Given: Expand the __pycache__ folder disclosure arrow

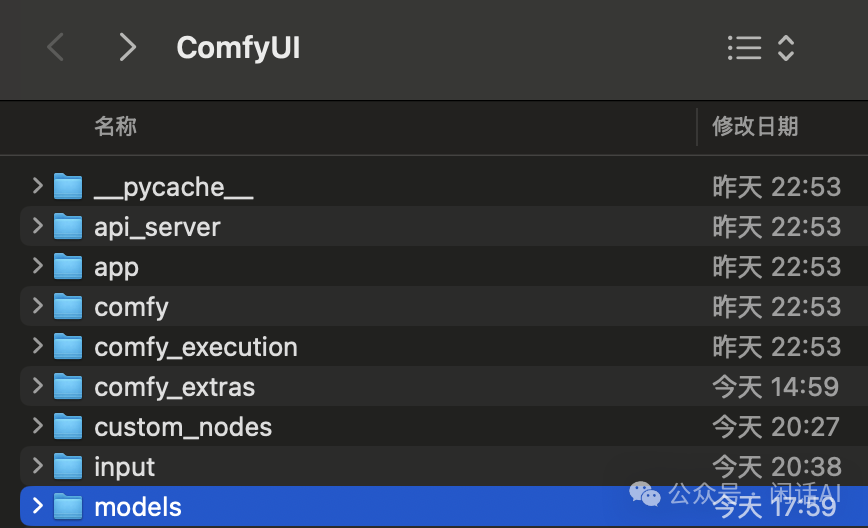Looking at the screenshot, I should [x=37, y=186].
